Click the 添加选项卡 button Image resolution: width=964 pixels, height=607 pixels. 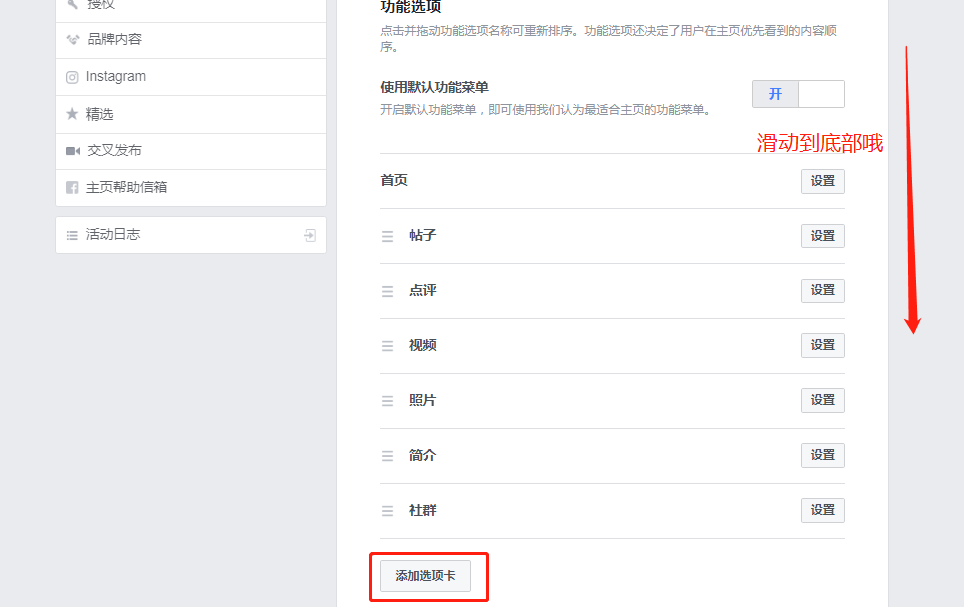click(425, 576)
